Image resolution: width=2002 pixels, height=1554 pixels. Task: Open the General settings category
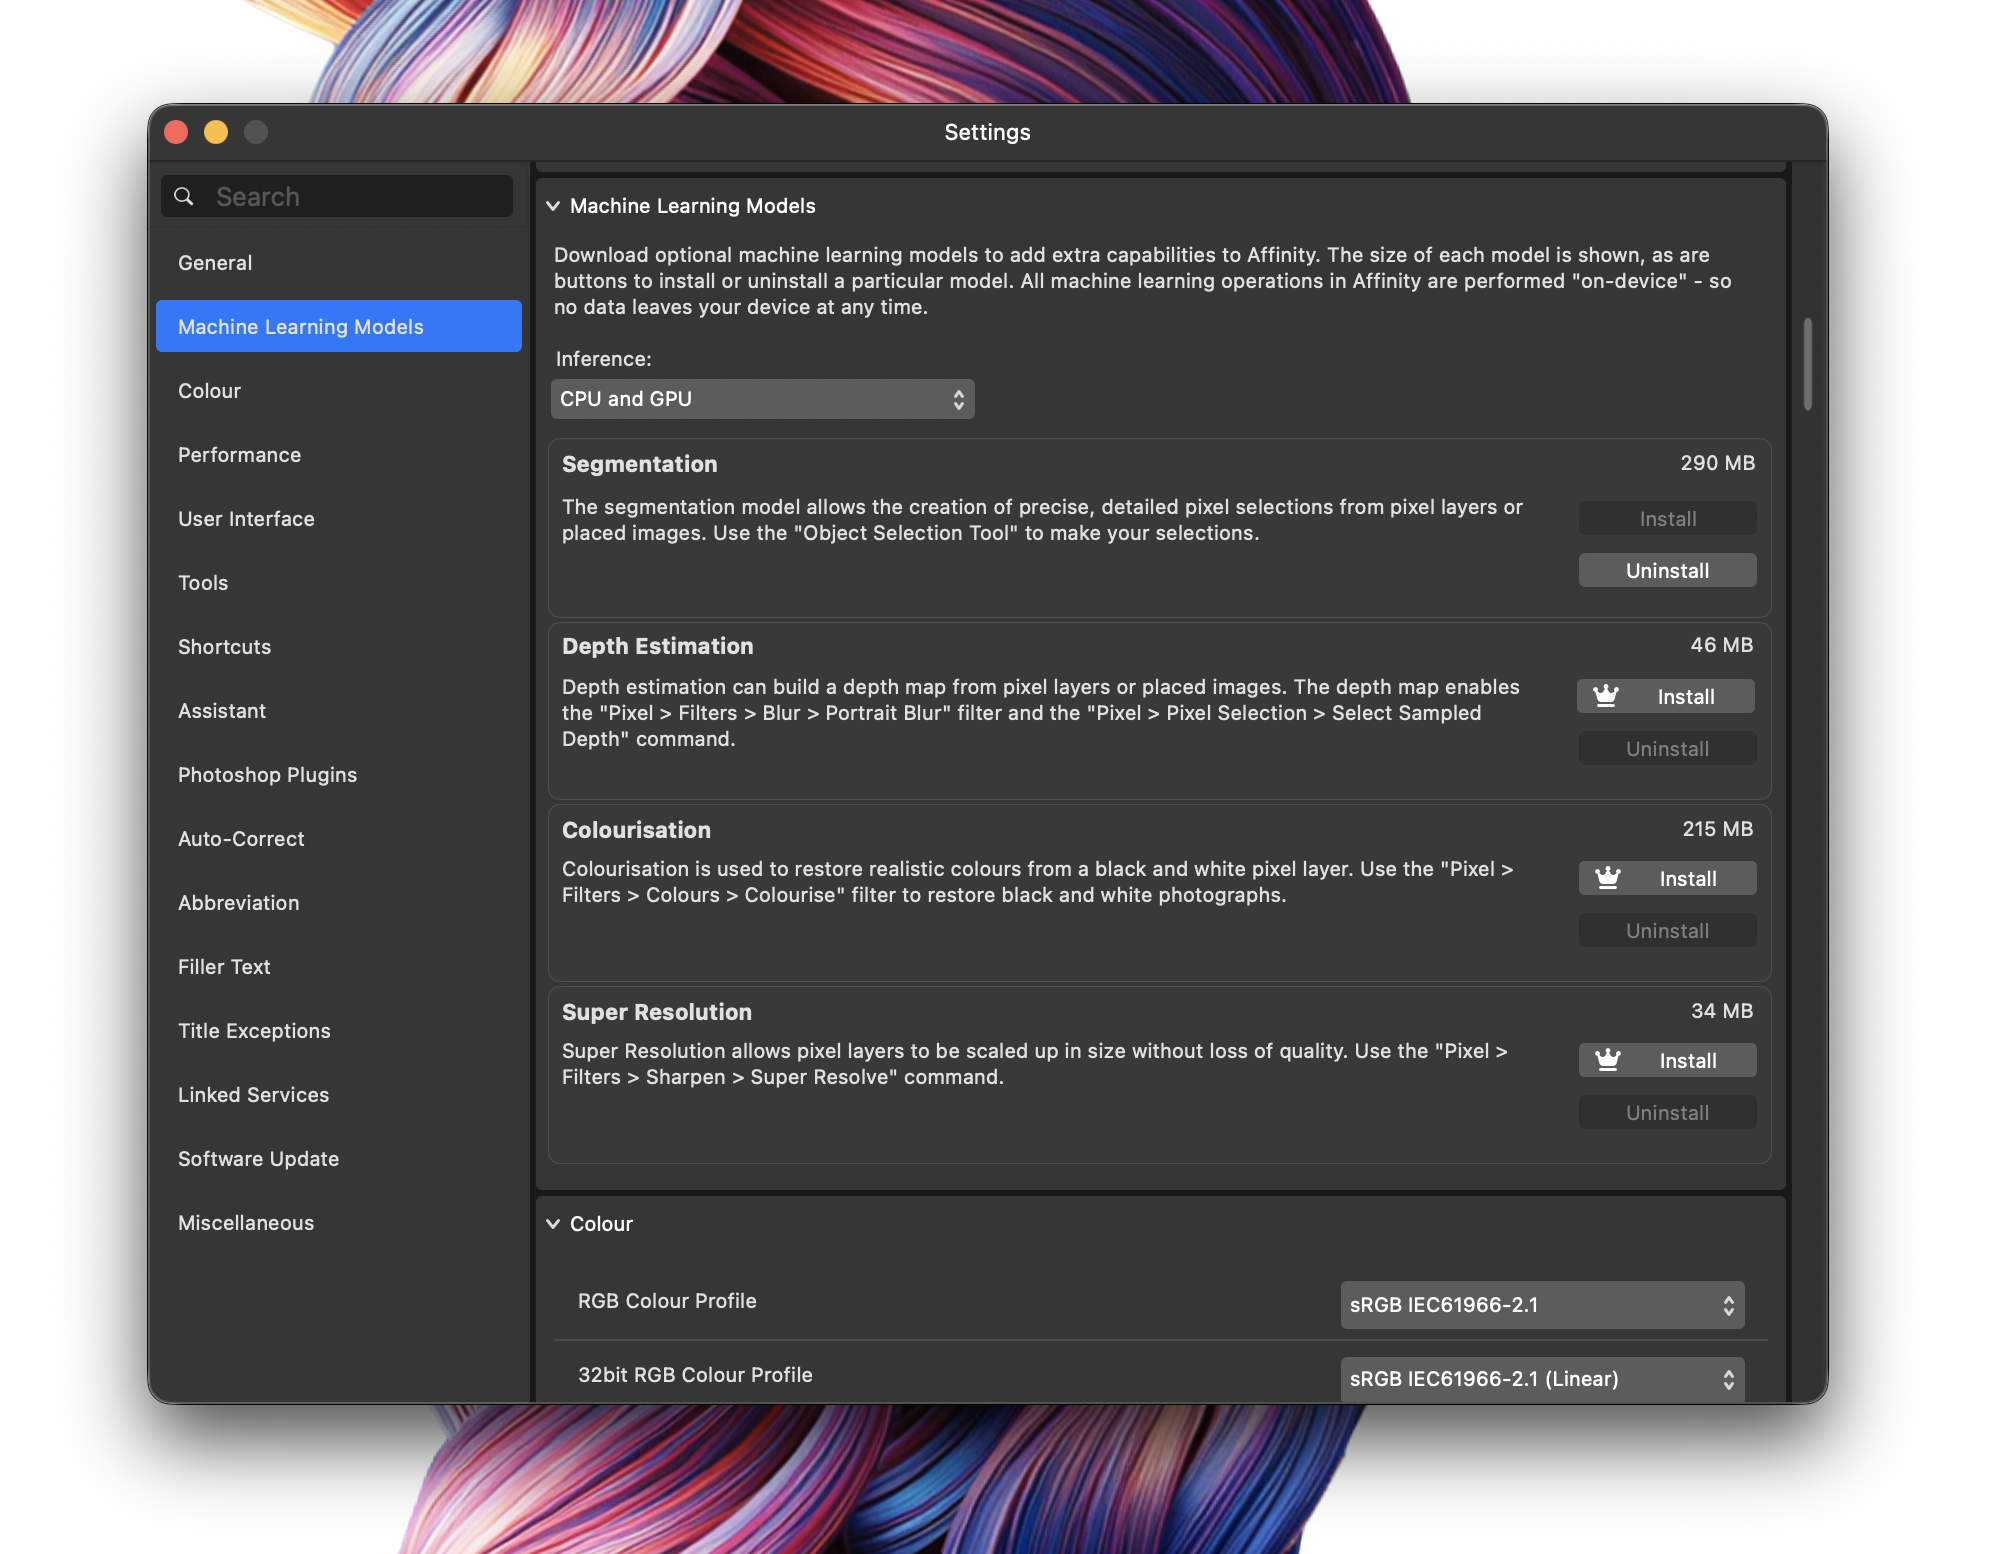point(215,263)
